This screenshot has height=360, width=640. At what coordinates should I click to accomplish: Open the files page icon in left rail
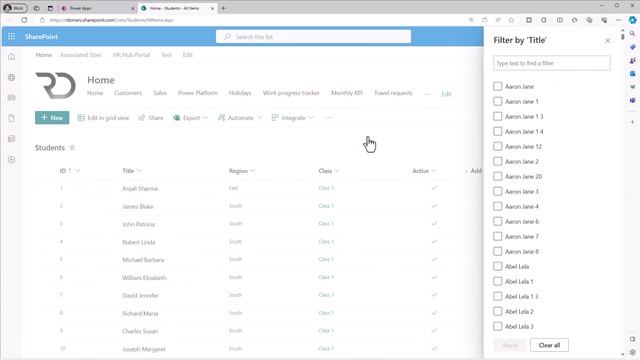(11, 118)
